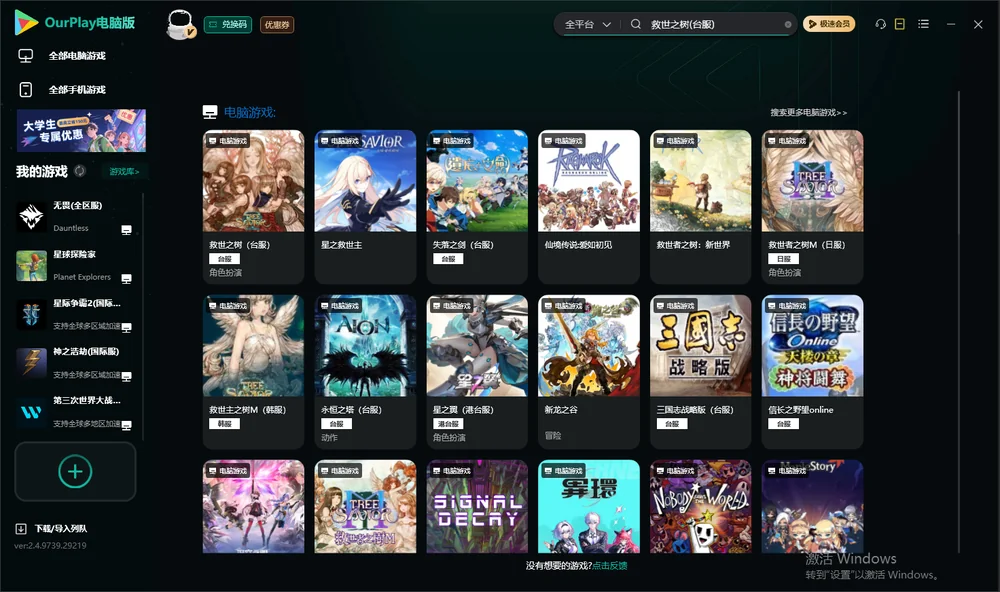The height and width of the screenshot is (592, 1000).
Task: Click the 台服 tag under 救世之树(台服)
Action: point(224,259)
